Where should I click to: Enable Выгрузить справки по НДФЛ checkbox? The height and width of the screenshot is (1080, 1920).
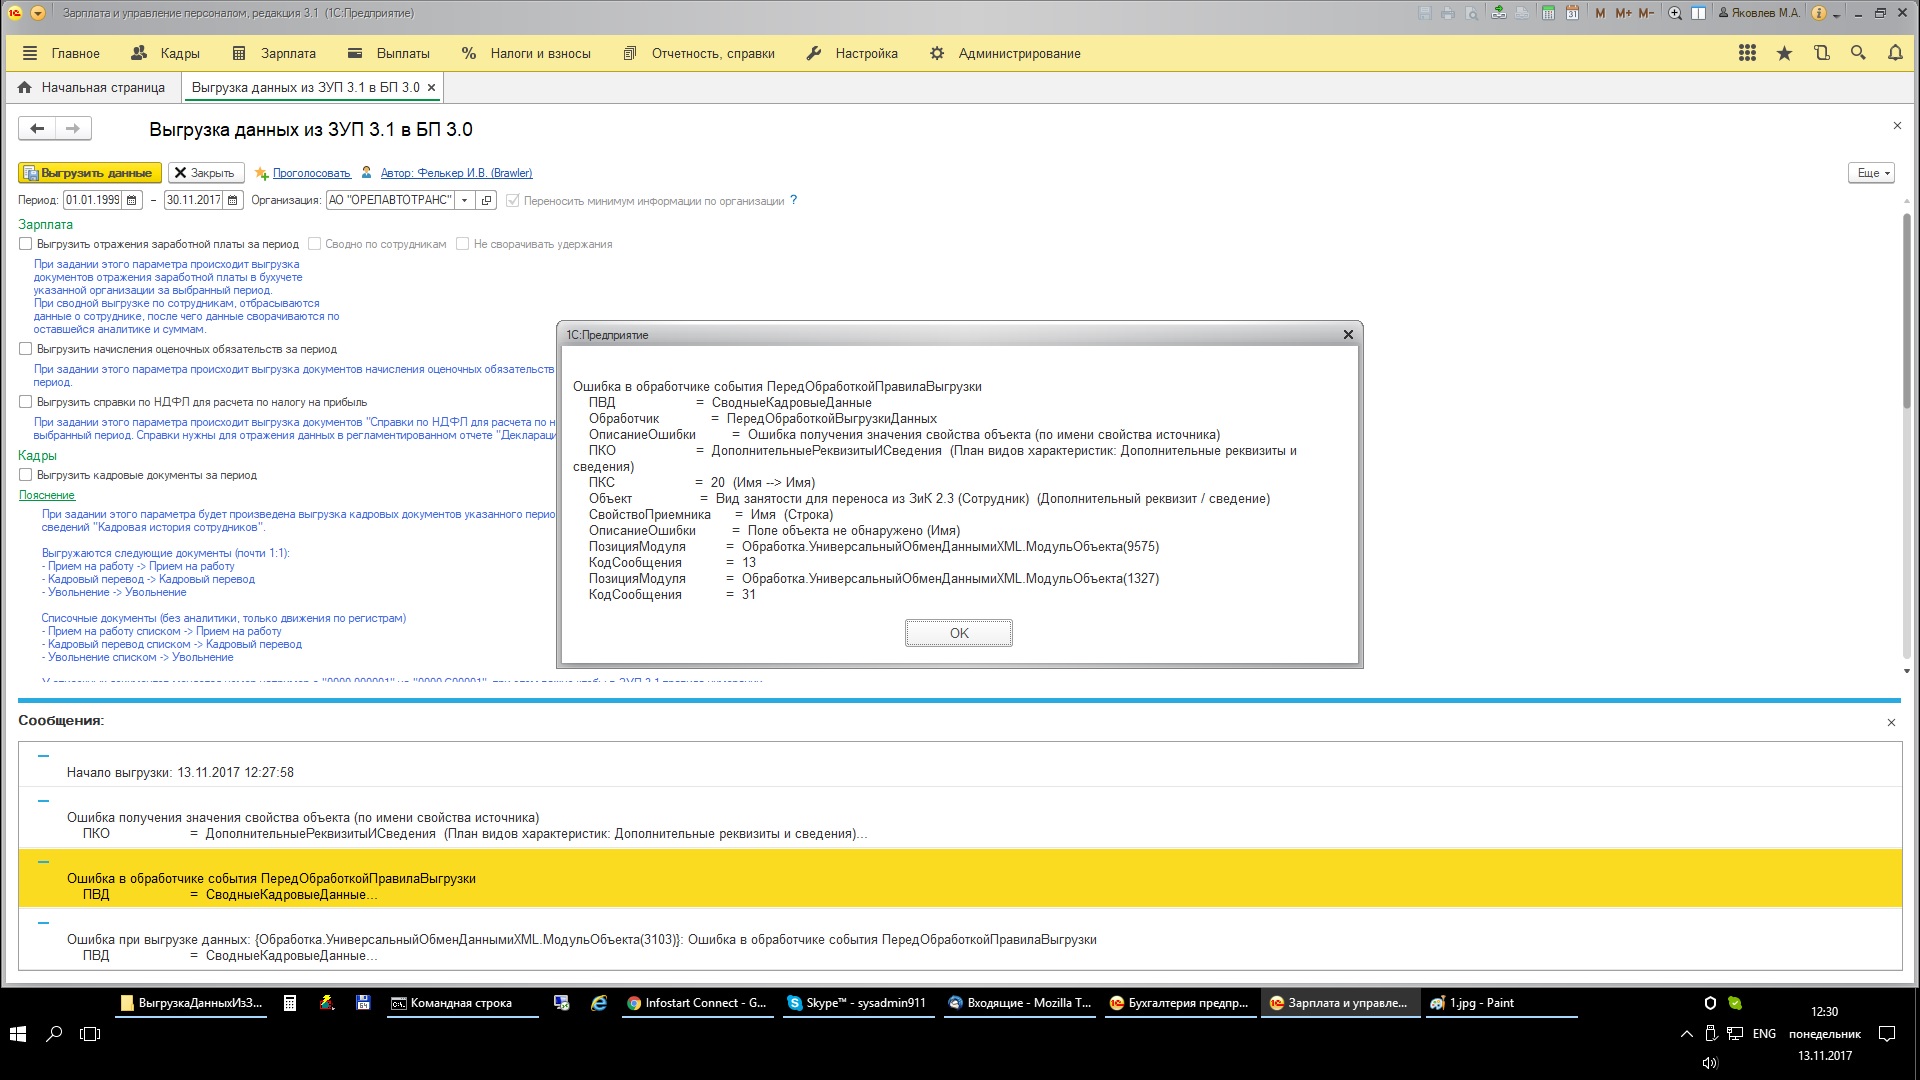[26, 402]
